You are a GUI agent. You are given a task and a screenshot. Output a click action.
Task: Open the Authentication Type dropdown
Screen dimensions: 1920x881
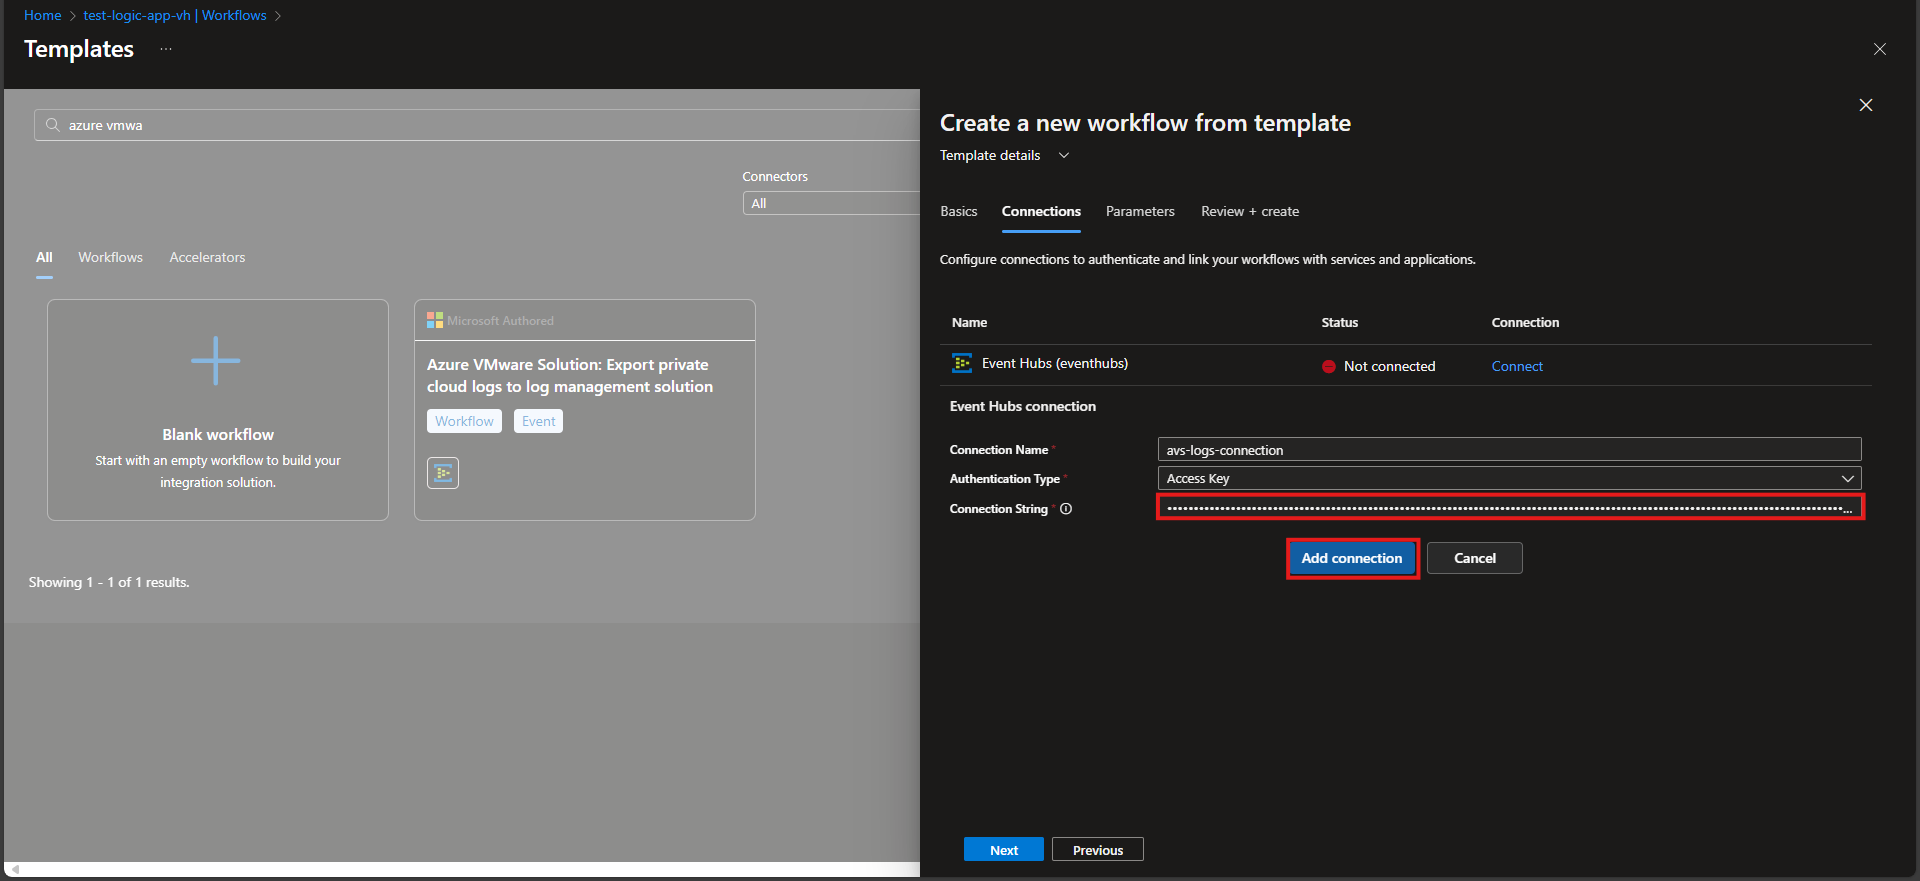pos(1508,479)
